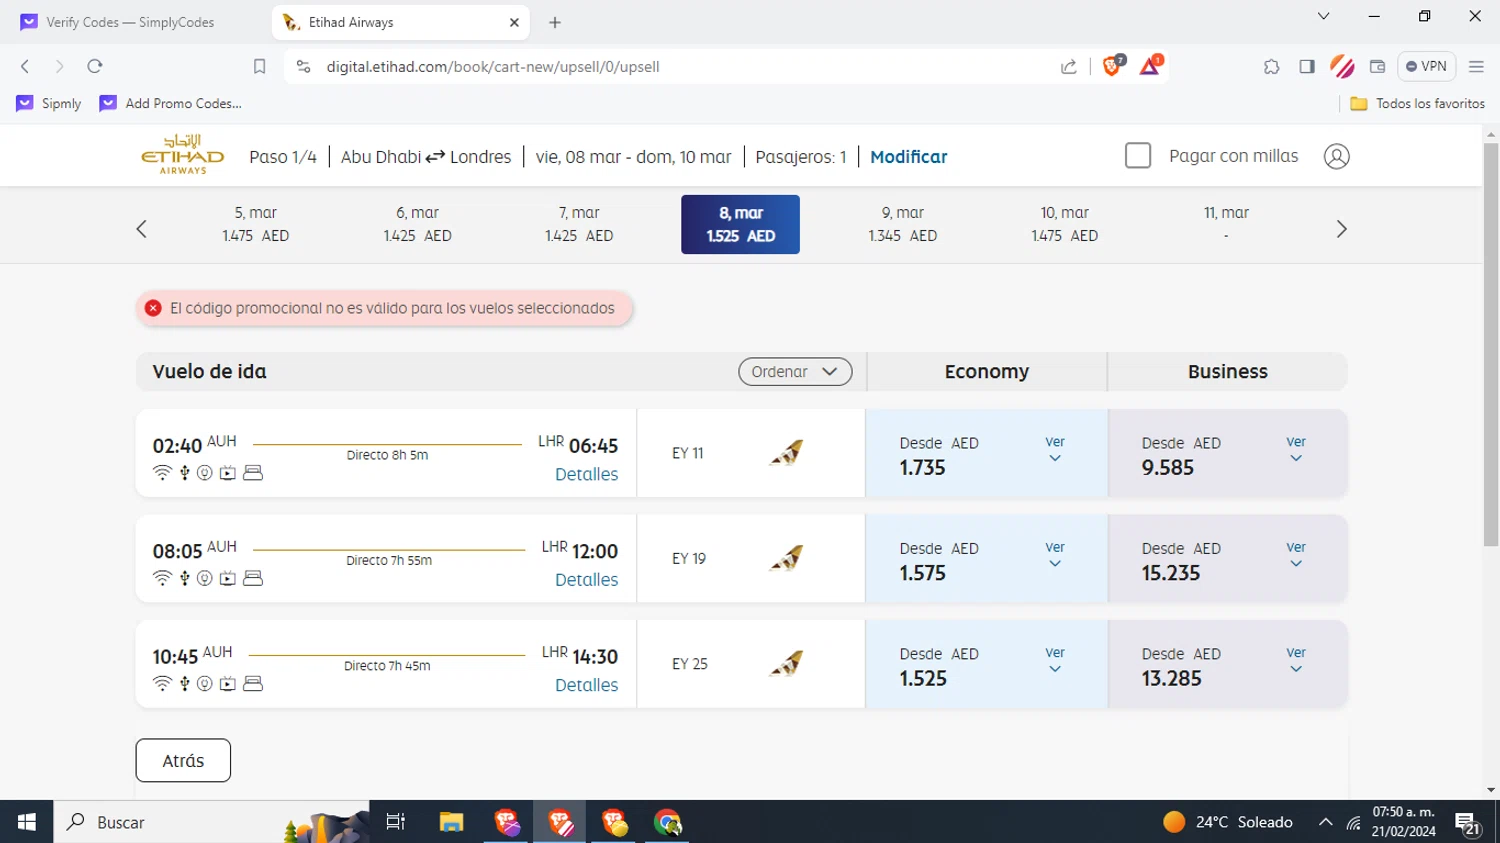
Task: Click the aircraft tail icon for EY 19
Action: click(787, 558)
